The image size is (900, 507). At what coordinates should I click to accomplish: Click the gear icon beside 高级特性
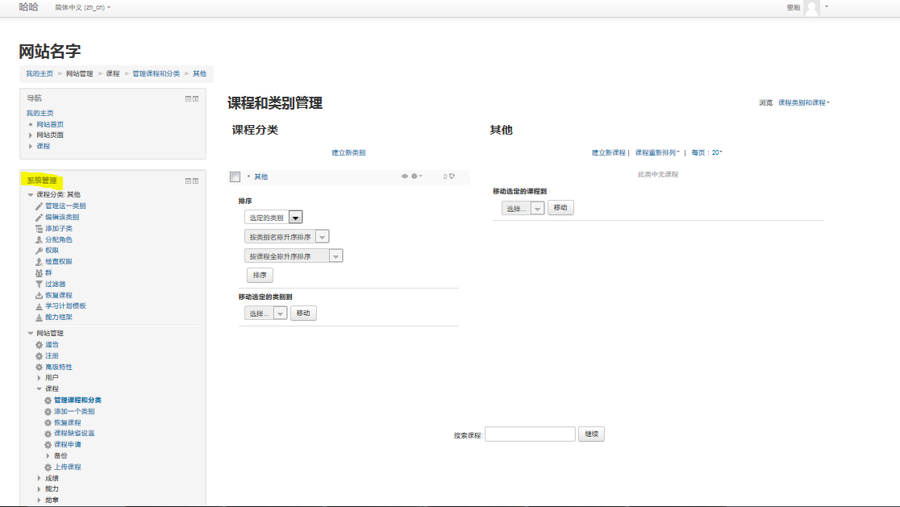coord(39,367)
